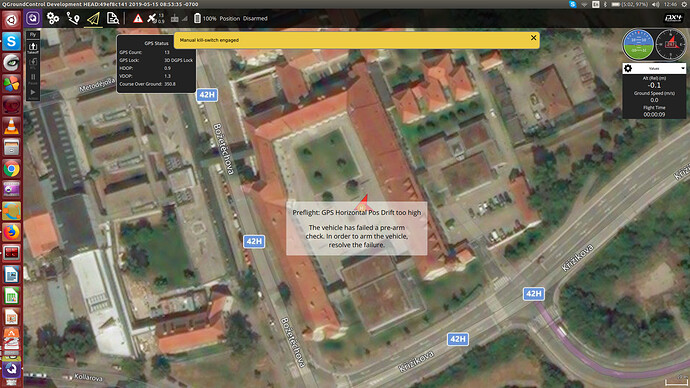Select the Fly view paper-plane icon
Viewport: 690px width, 388px height.
(x=93, y=18)
